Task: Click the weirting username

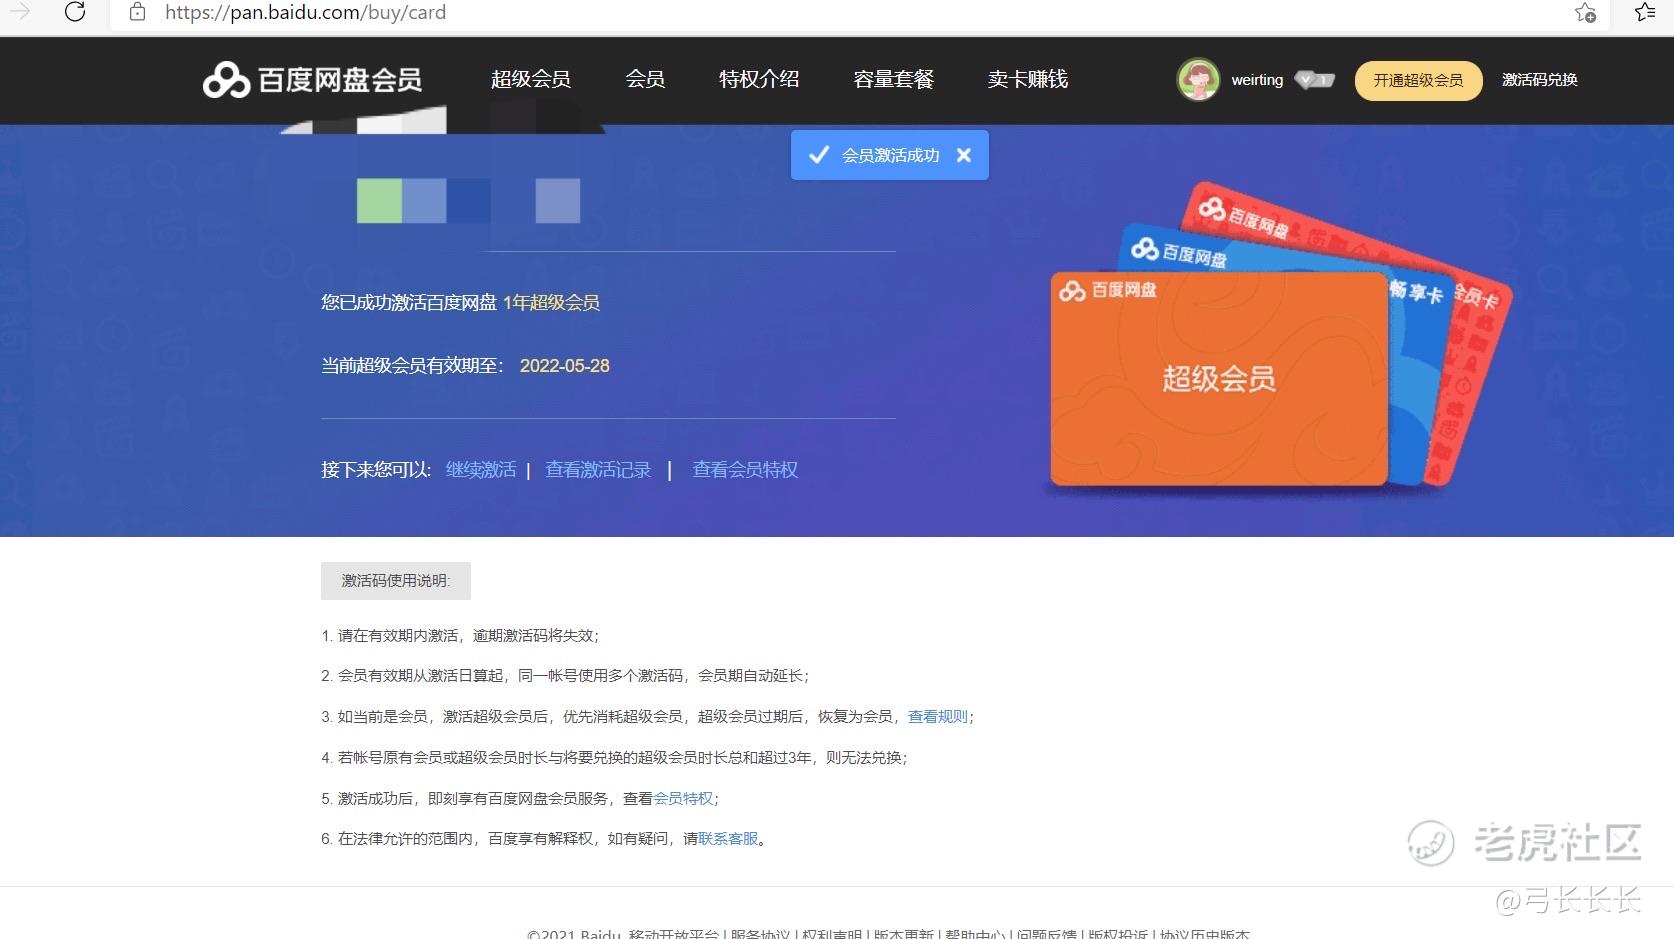Action: [x=1257, y=80]
